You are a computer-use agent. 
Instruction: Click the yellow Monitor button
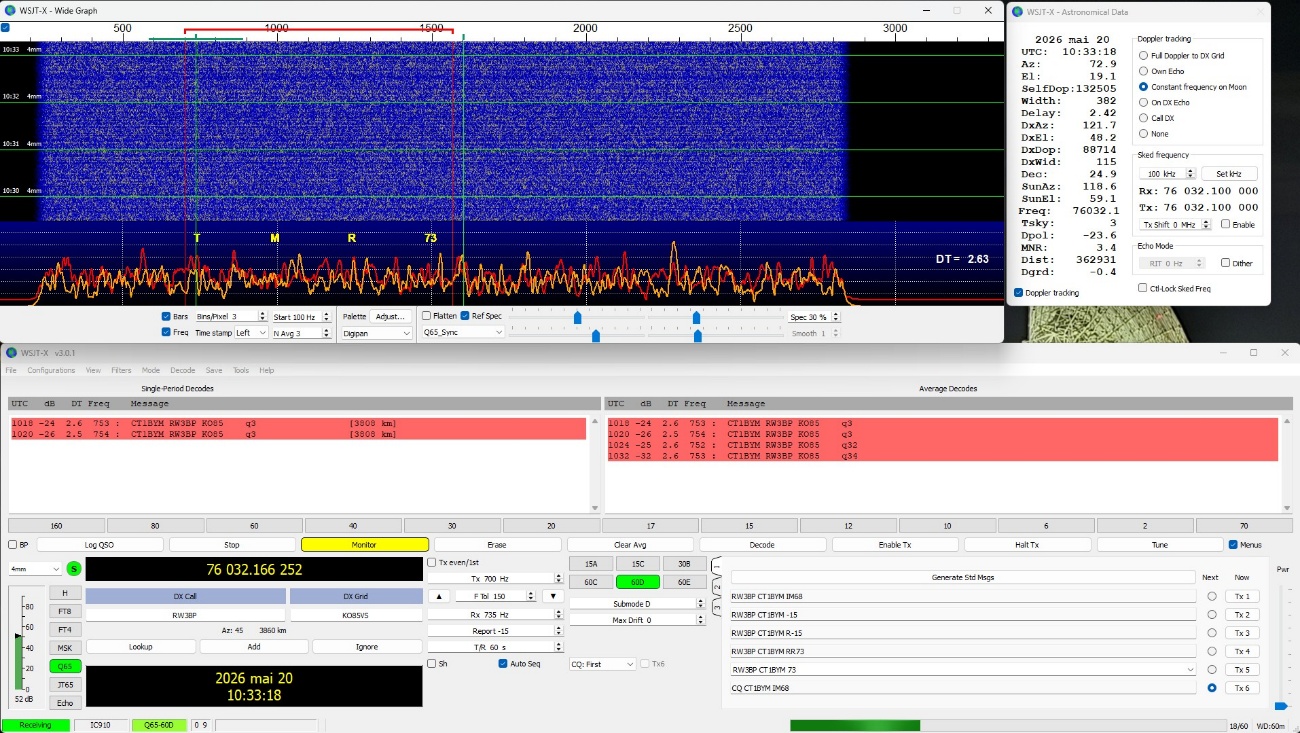(365, 545)
